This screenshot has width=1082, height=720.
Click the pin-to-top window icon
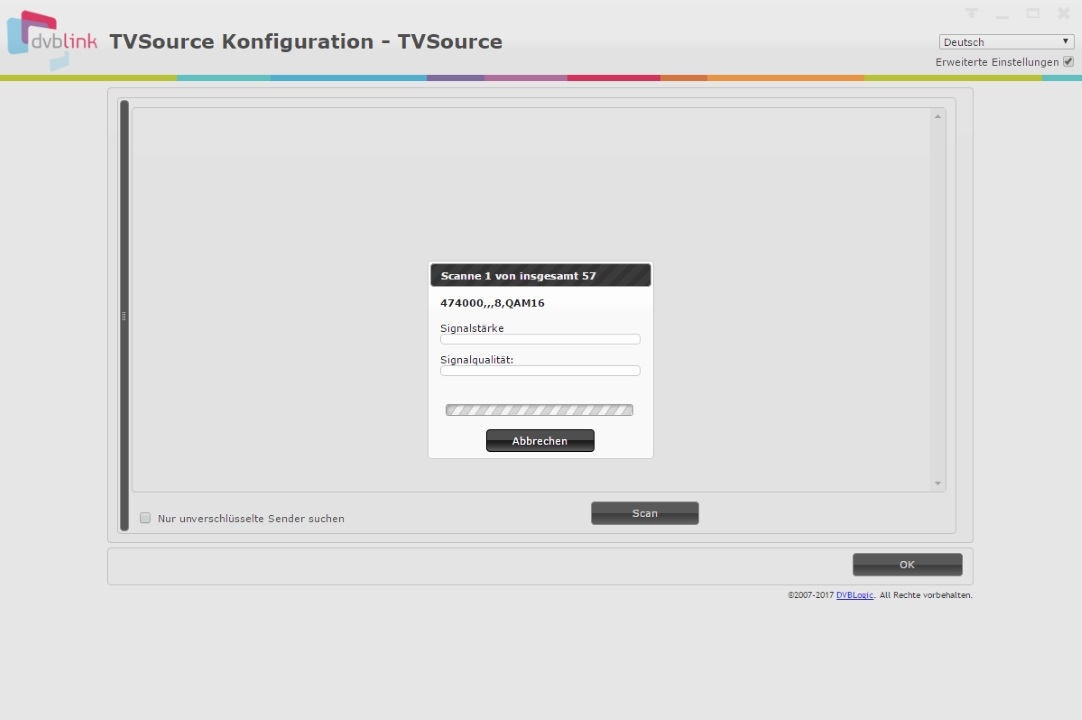point(972,13)
